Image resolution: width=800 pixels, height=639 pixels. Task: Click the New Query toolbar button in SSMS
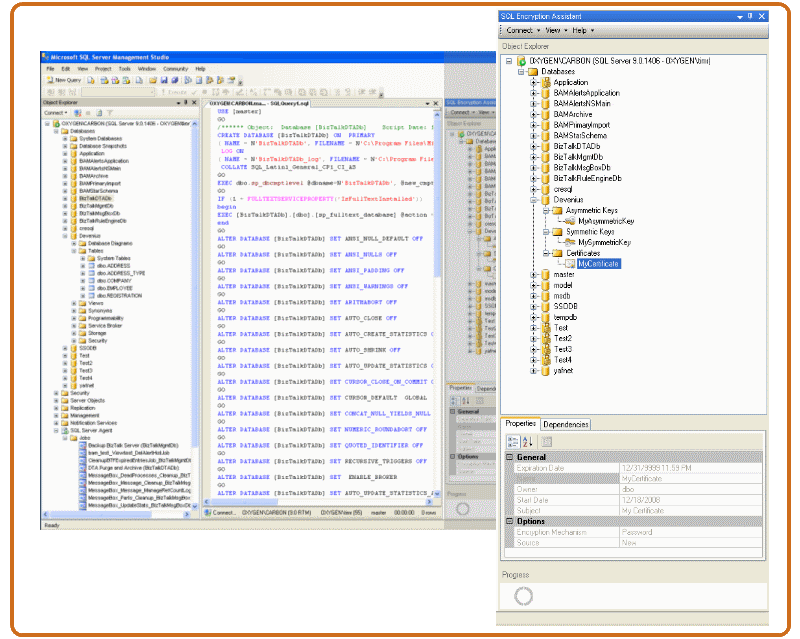click(64, 80)
